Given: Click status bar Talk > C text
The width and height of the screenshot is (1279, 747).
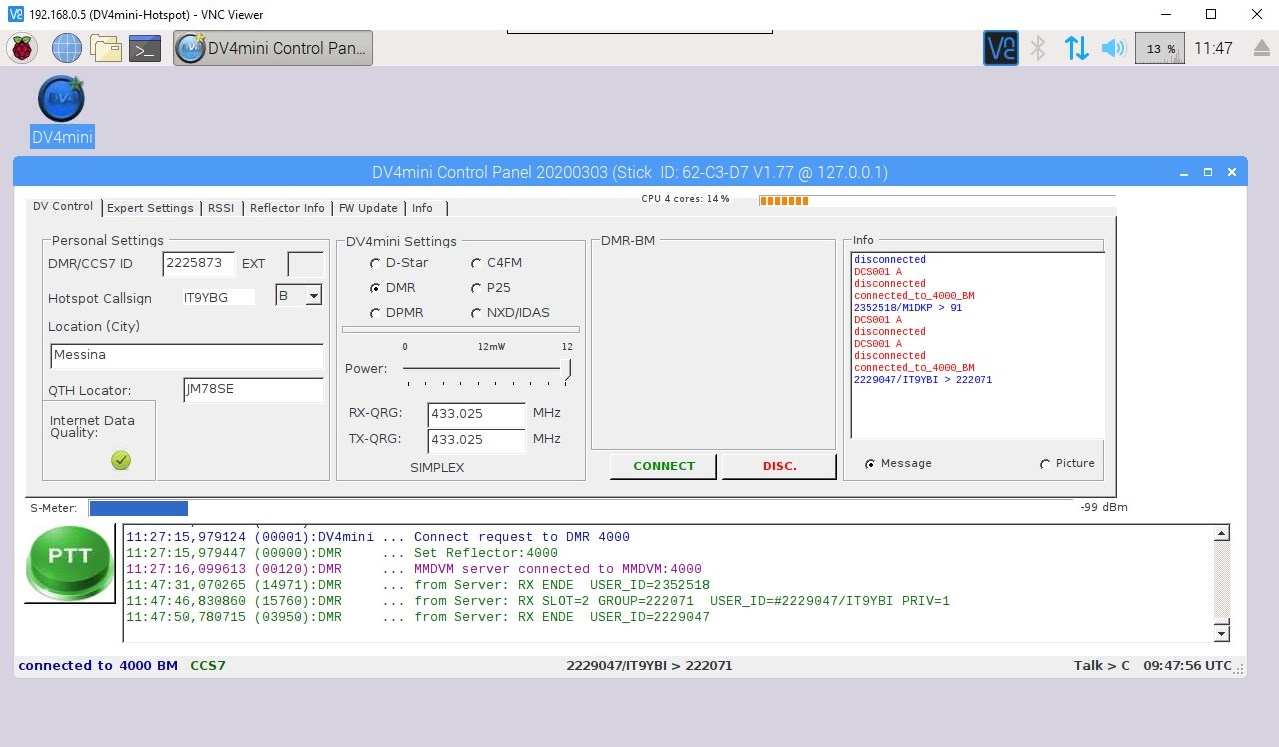Looking at the screenshot, I should (1102, 666).
